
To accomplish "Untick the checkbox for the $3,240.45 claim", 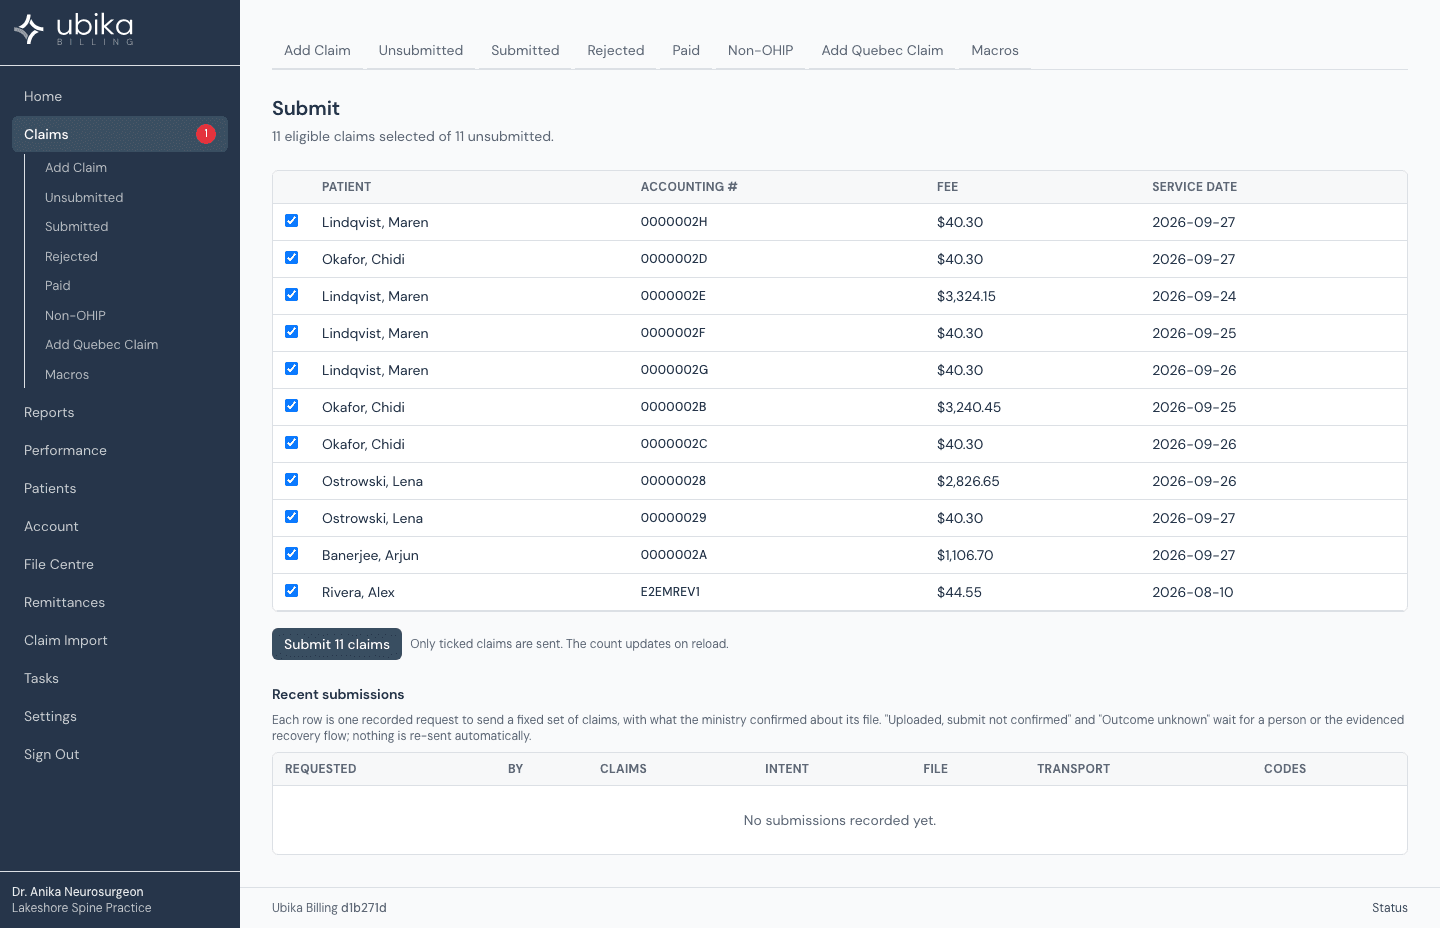I will tap(291, 406).
